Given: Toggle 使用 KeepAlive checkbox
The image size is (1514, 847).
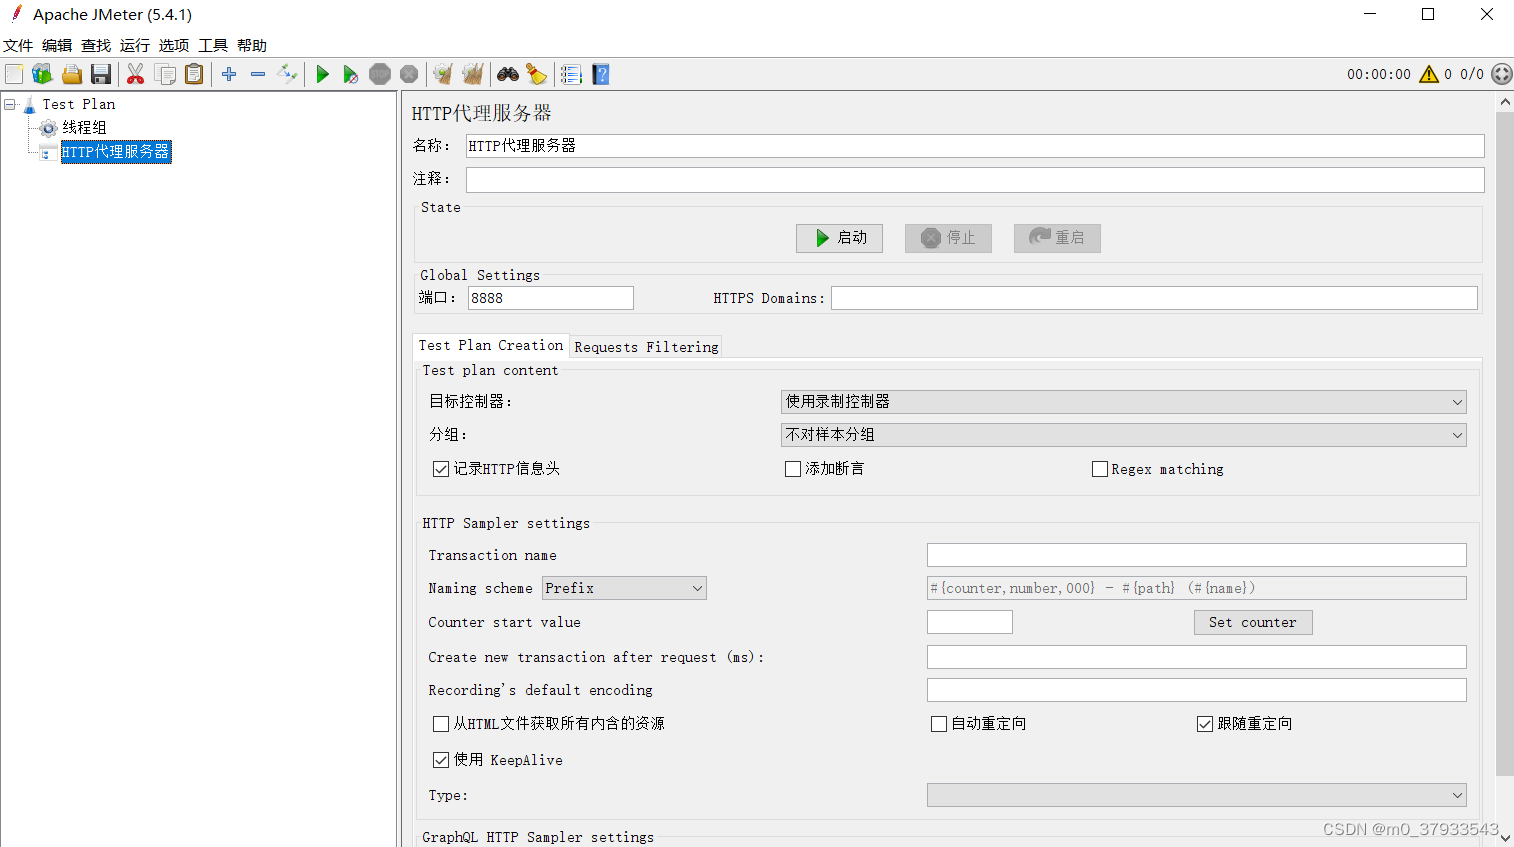Looking at the screenshot, I should tap(440, 760).
